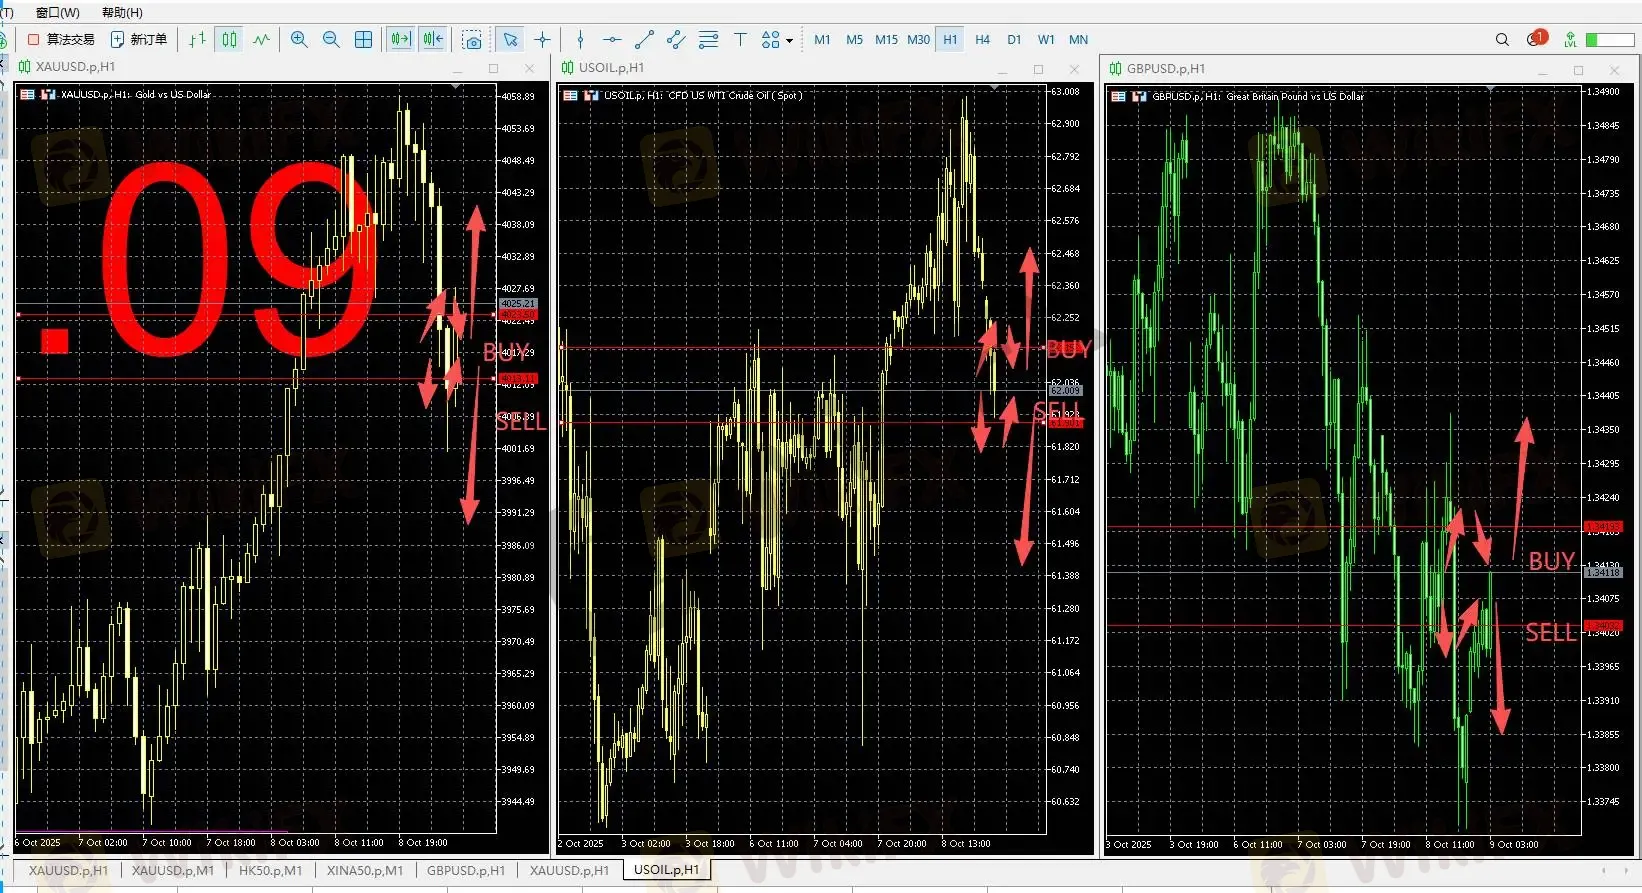Click the GBPUSD.p,H1 chart window title
This screenshot has height=893, width=1642.
[1166, 69]
